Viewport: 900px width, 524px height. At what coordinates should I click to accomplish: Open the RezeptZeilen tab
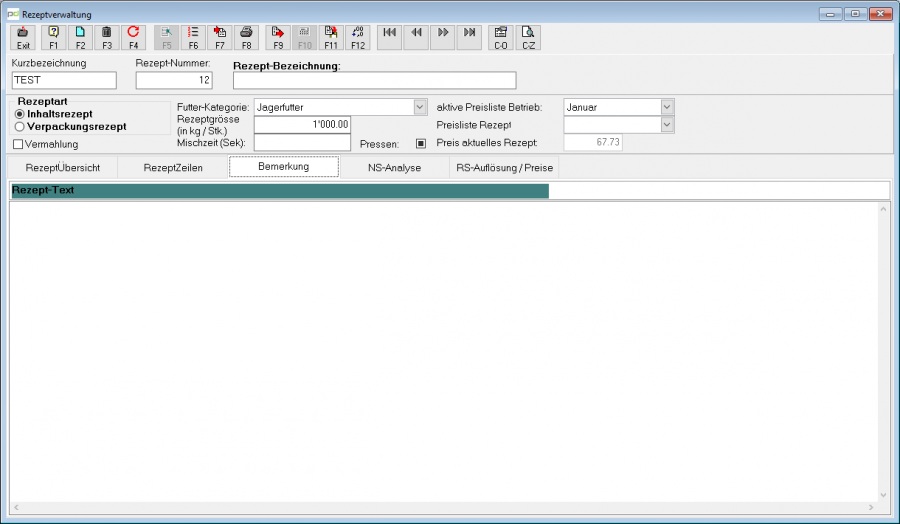coord(173,168)
